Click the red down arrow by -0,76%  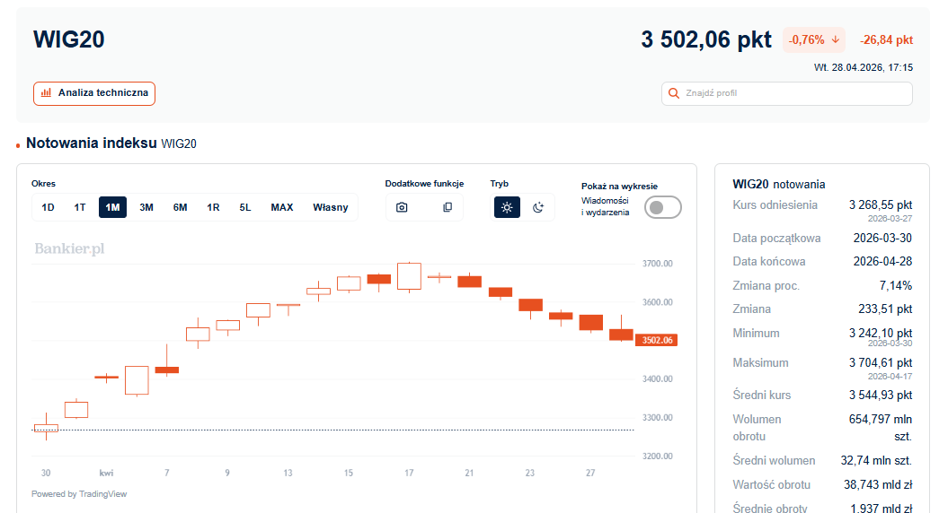(x=836, y=40)
